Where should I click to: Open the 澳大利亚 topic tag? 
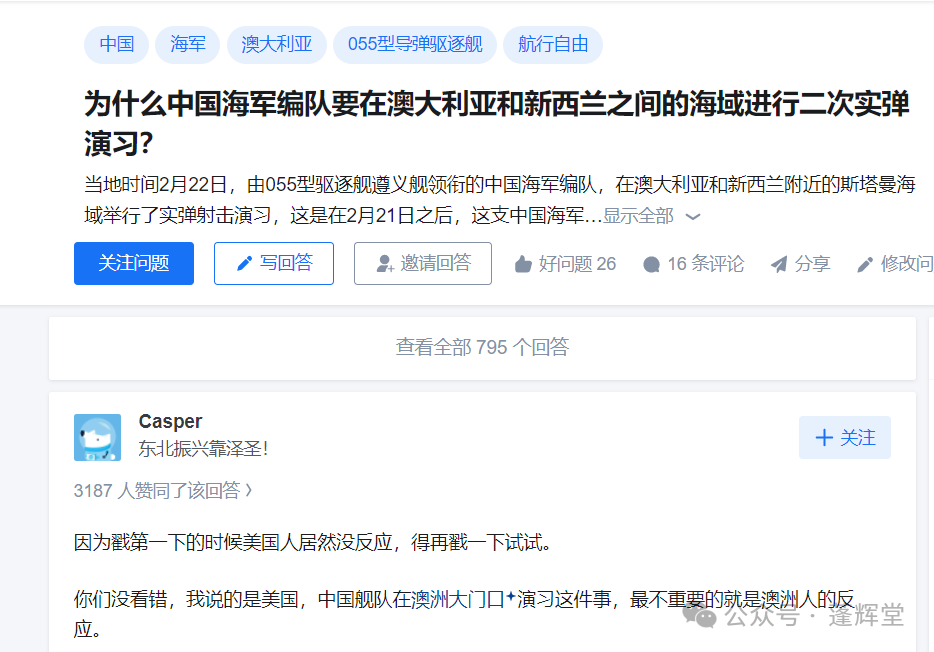click(x=276, y=45)
